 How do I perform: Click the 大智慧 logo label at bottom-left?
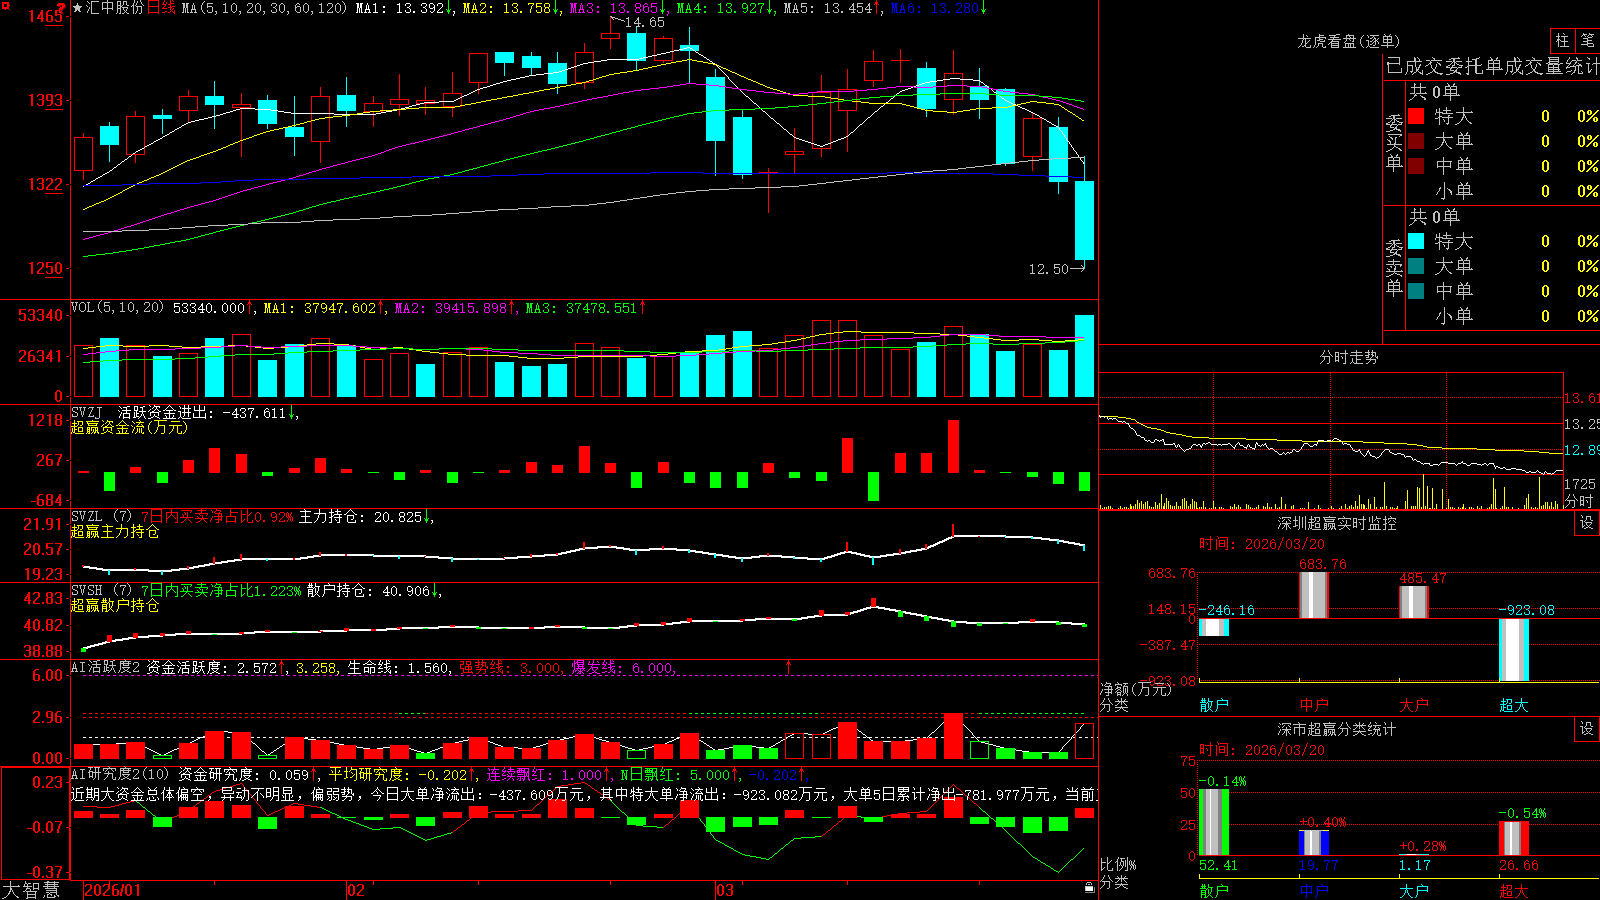(x=31, y=890)
